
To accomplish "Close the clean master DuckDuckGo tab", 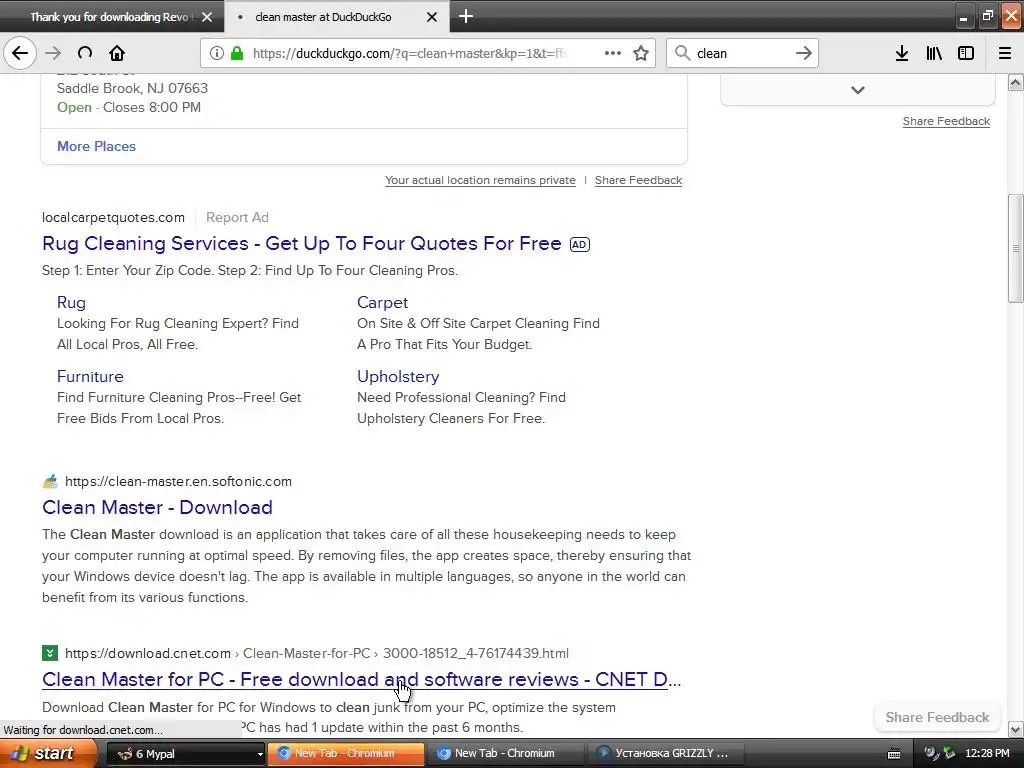I will click(432, 17).
